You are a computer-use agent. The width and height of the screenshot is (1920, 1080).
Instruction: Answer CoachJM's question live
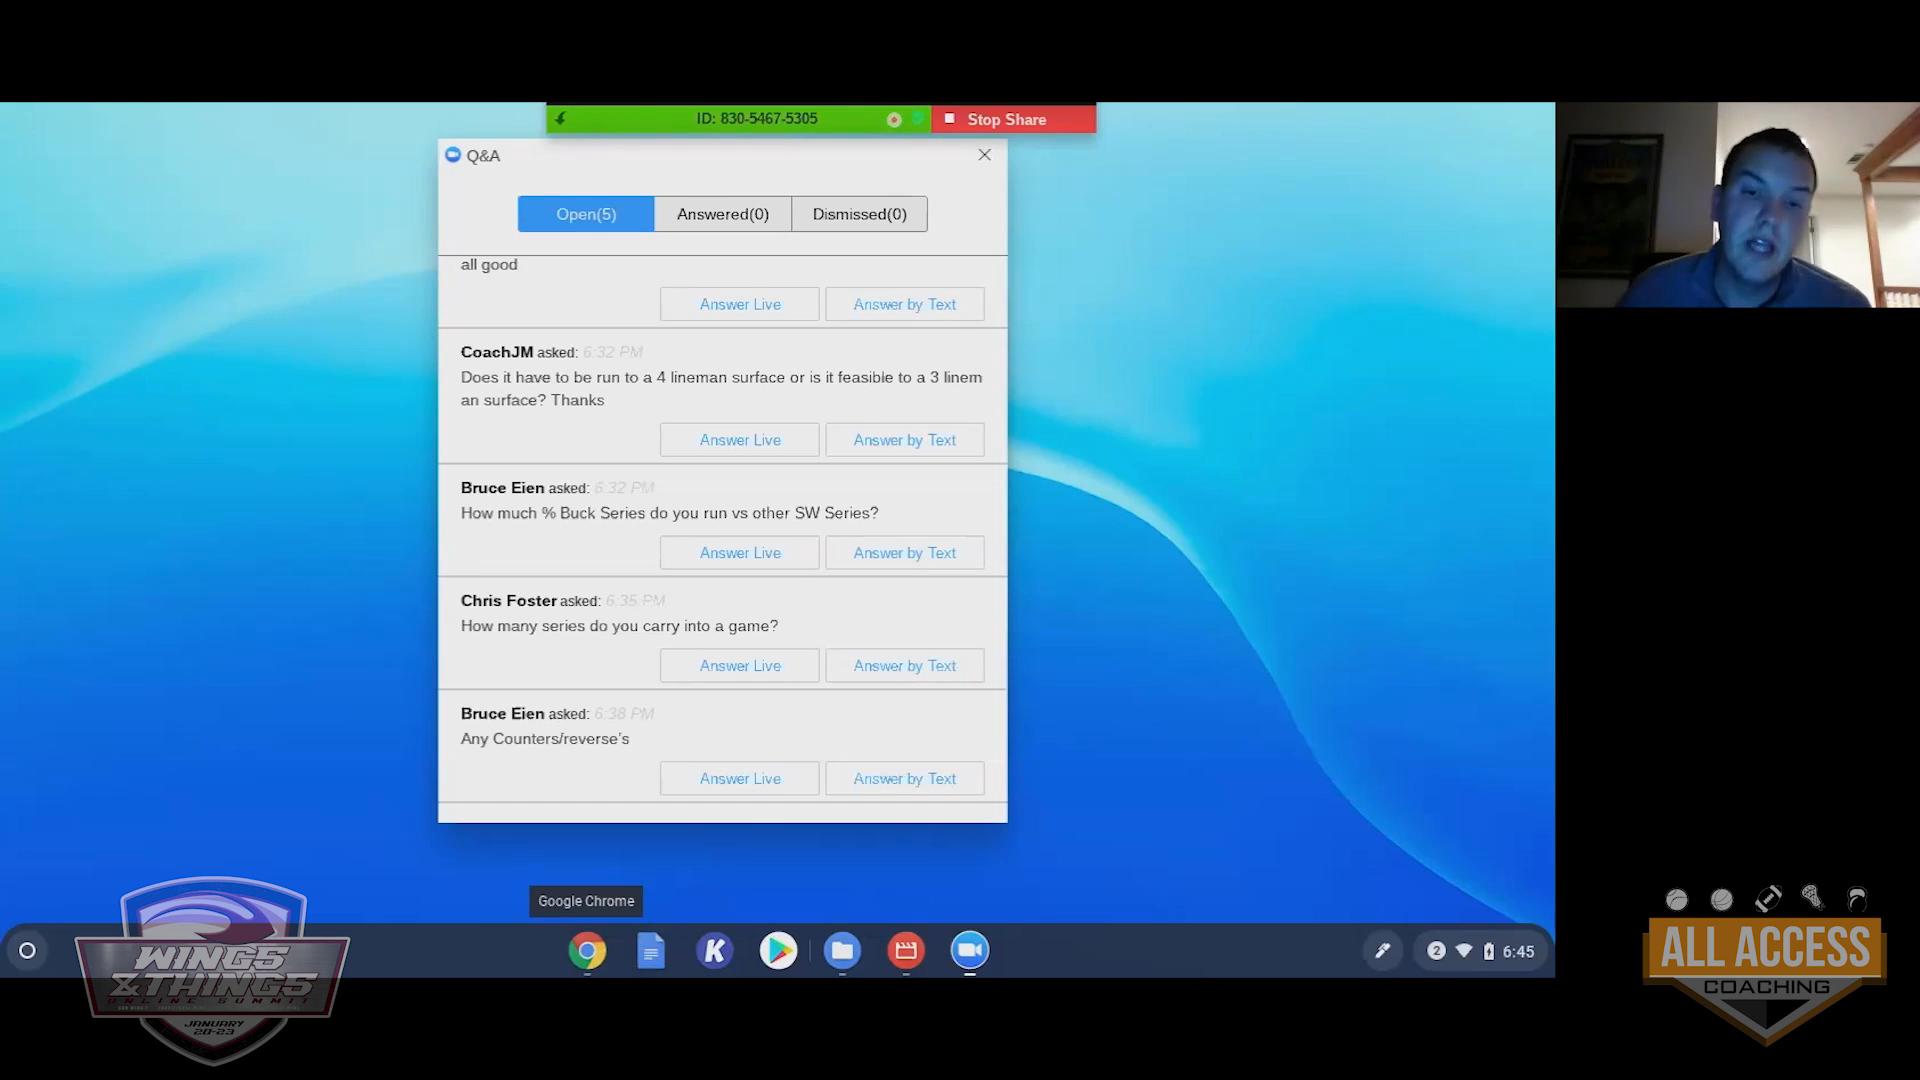pyautogui.click(x=739, y=440)
